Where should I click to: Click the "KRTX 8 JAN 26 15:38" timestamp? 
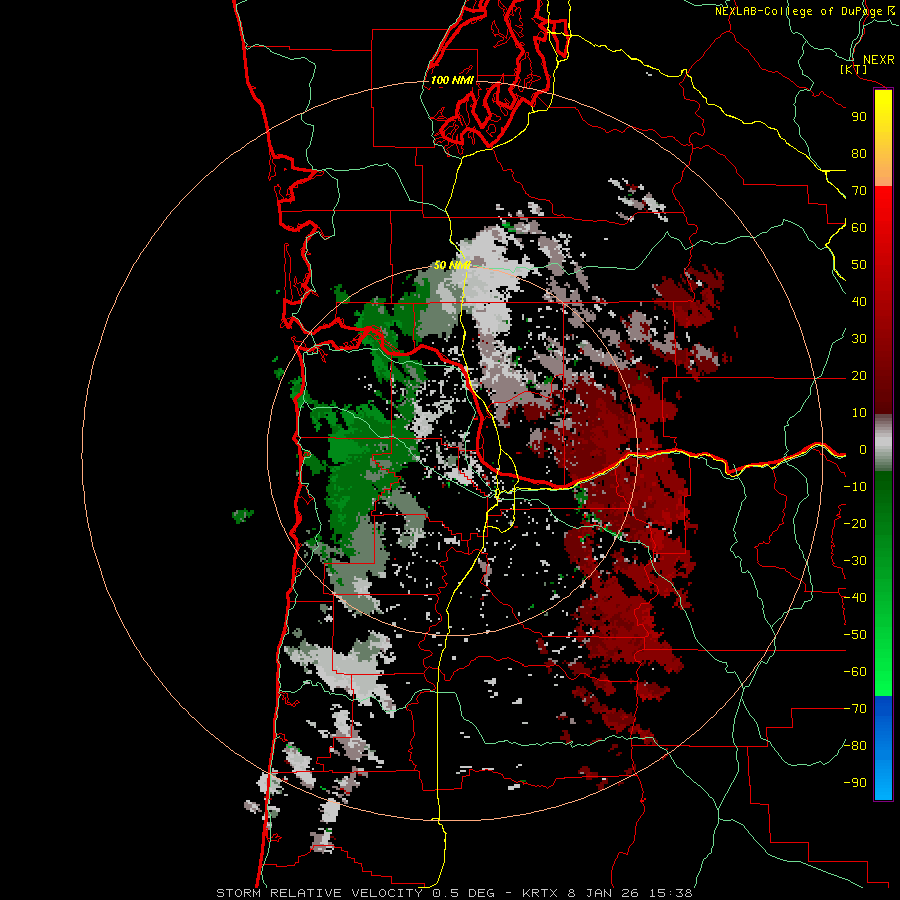tap(607, 893)
